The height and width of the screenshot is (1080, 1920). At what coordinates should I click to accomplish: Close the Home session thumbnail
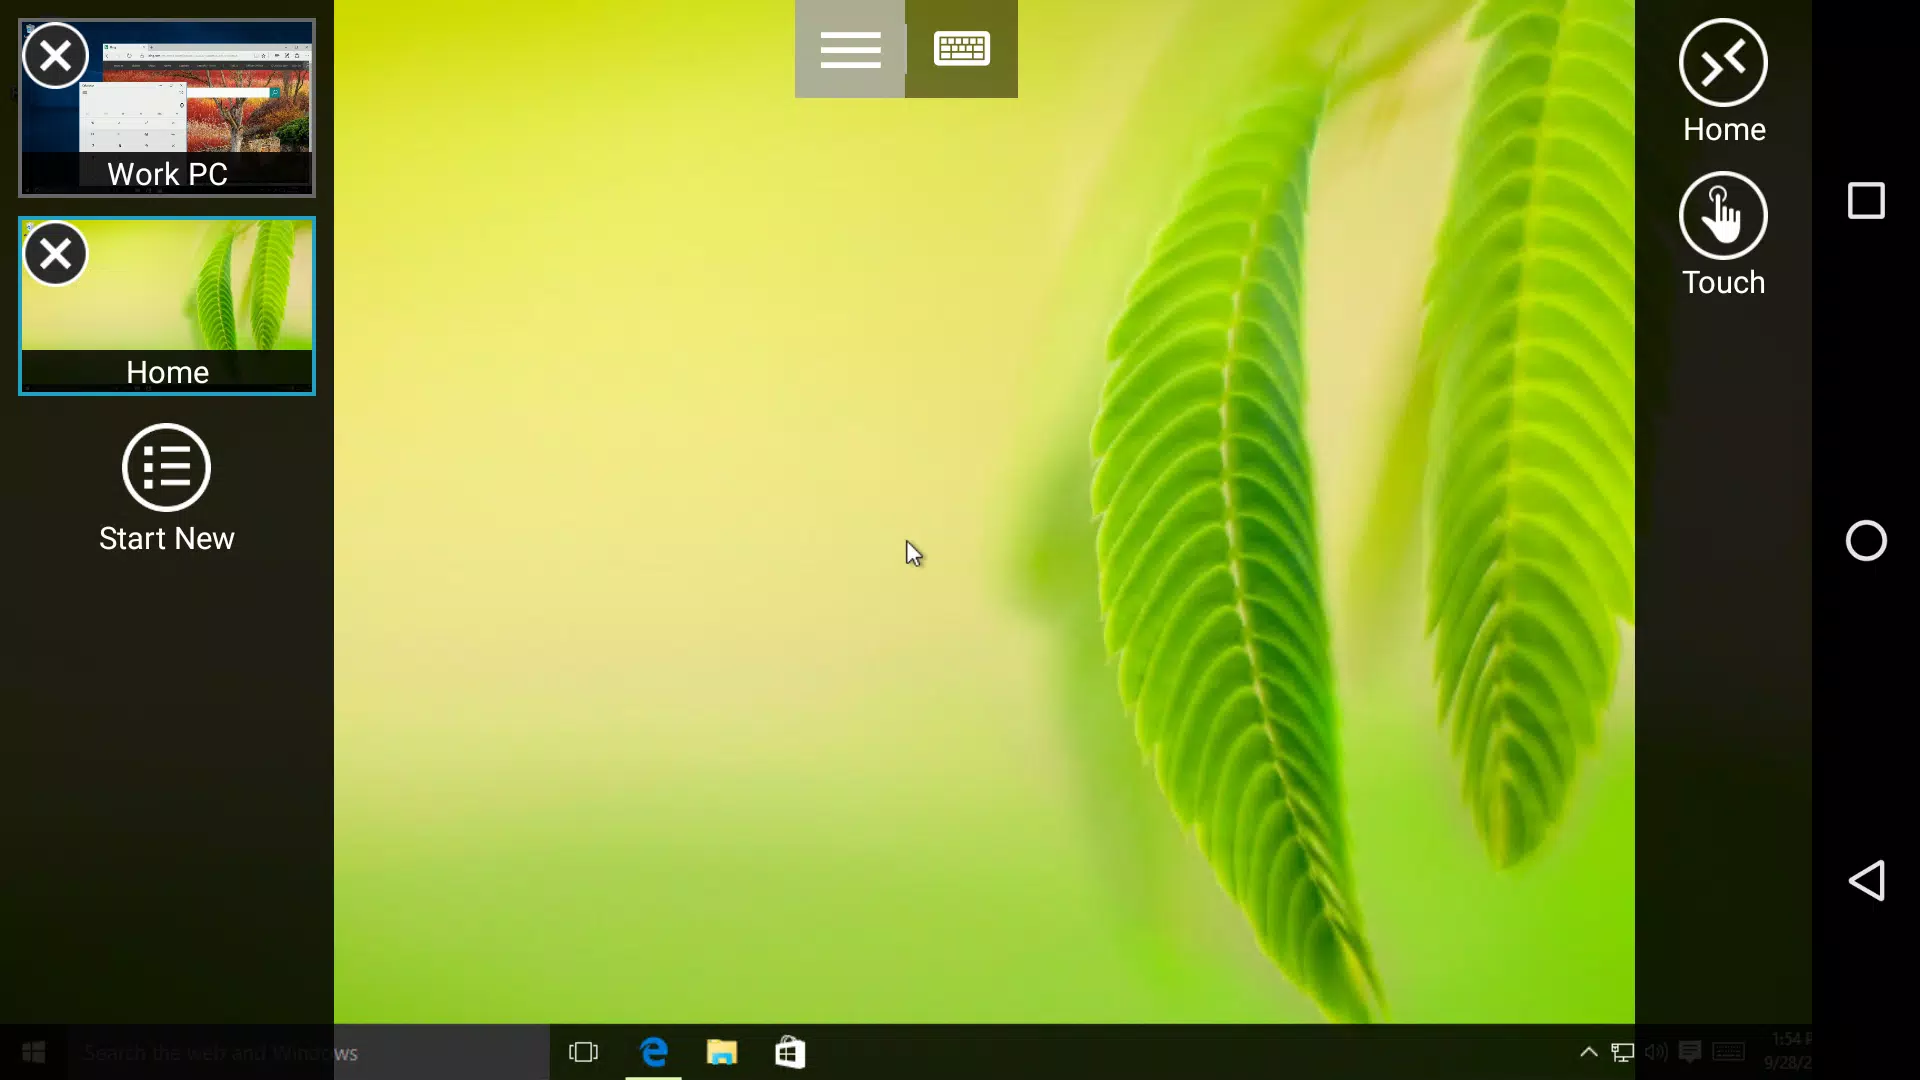(55, 253)
